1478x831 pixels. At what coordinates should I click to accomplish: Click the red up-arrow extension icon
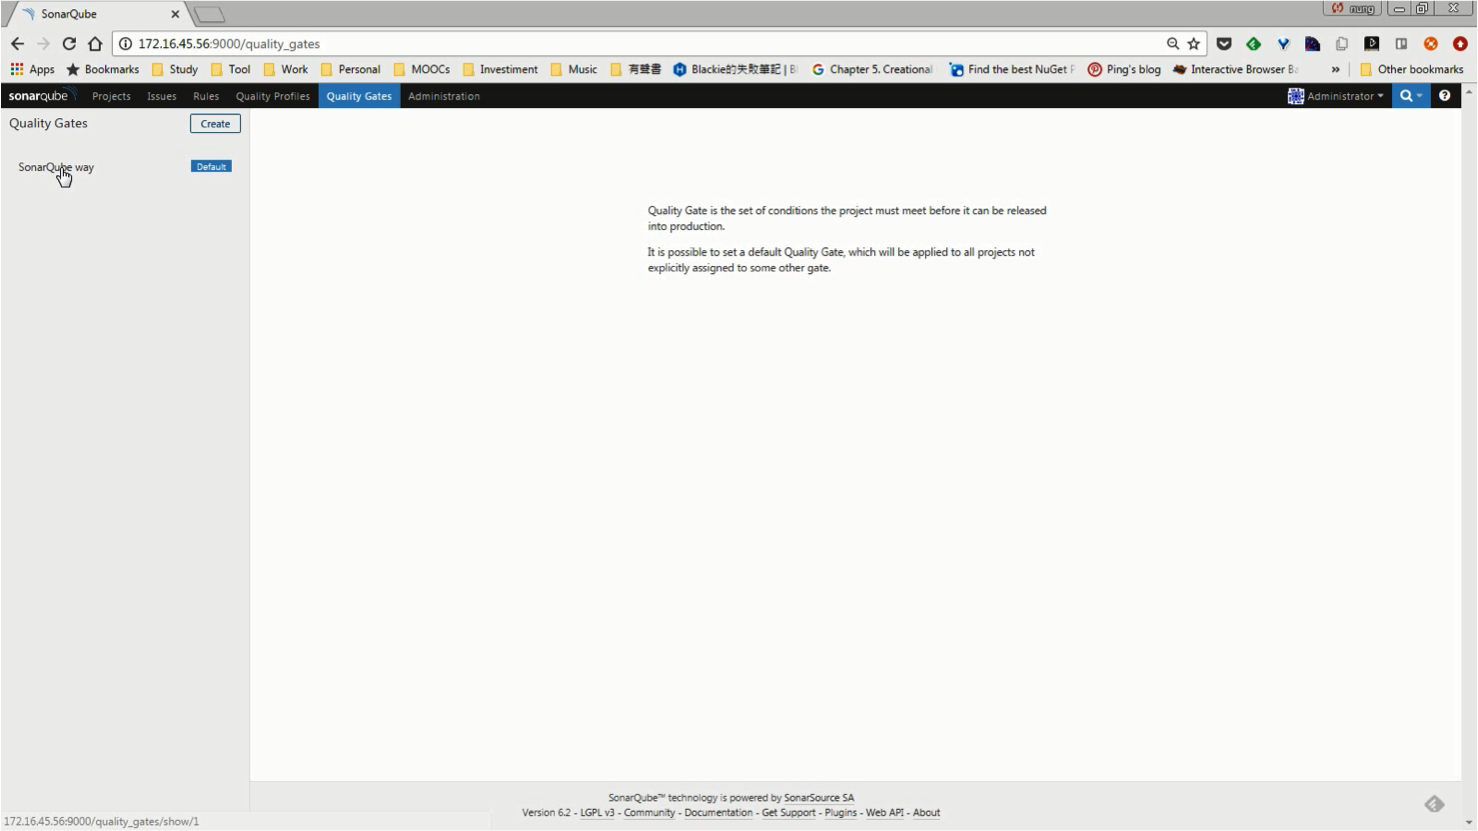(1460, 44)
